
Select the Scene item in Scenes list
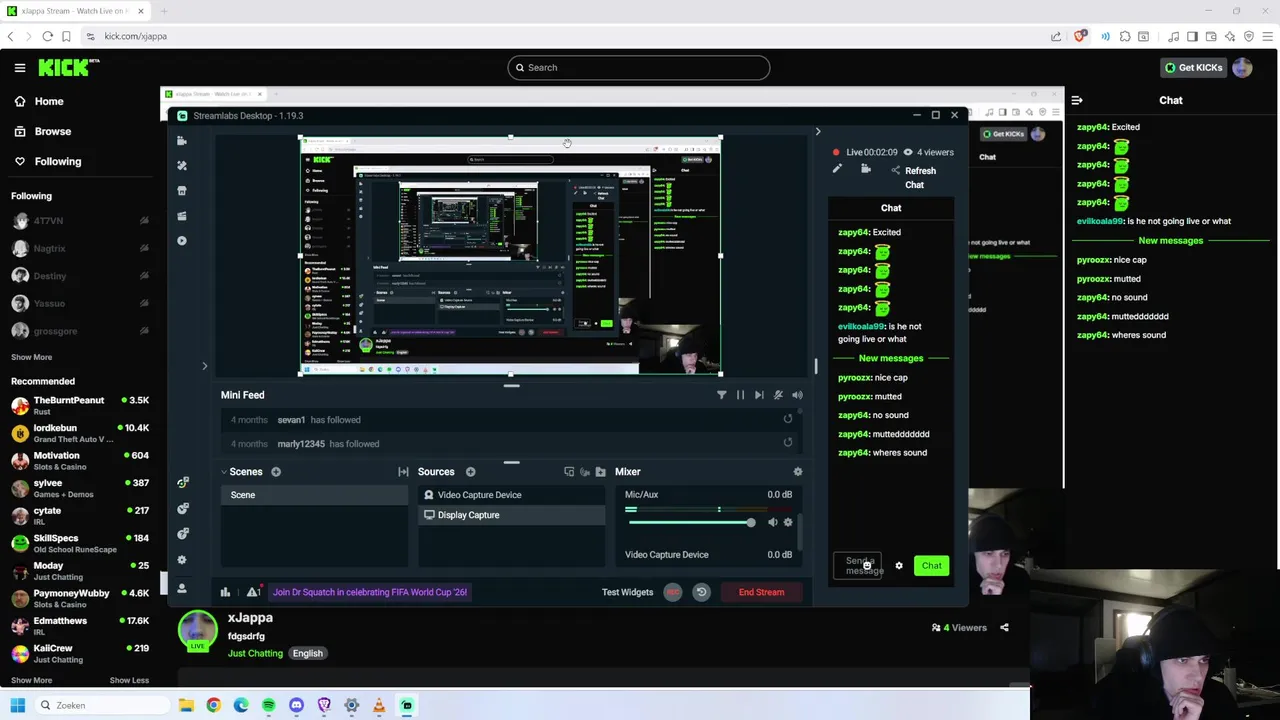[314, 495]
